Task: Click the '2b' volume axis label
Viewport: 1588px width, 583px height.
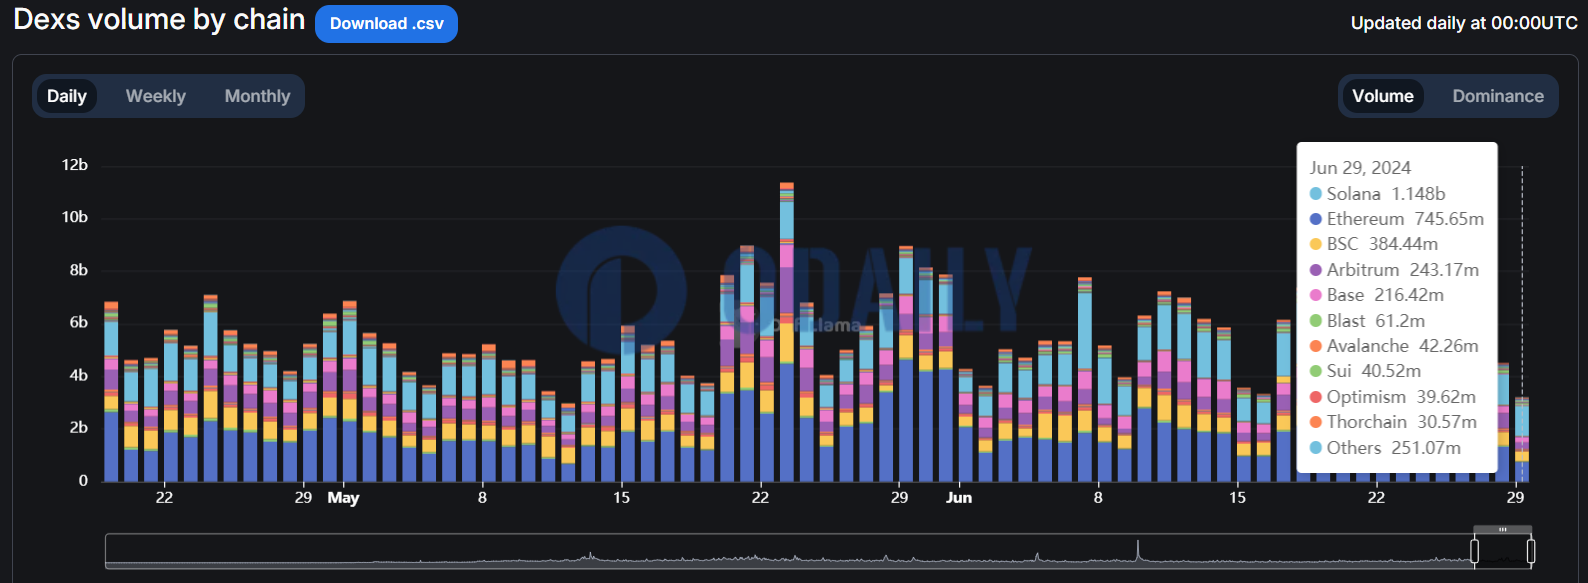Action: tap(79, 427)
